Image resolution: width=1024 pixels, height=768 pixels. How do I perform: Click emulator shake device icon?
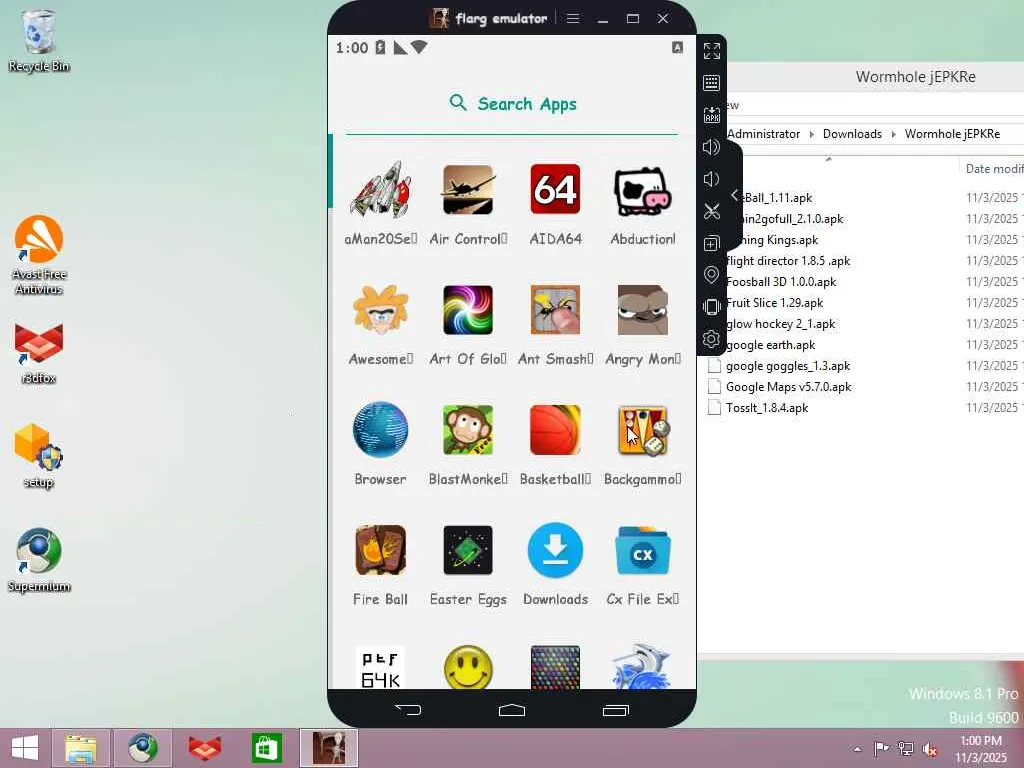point(712,307)
